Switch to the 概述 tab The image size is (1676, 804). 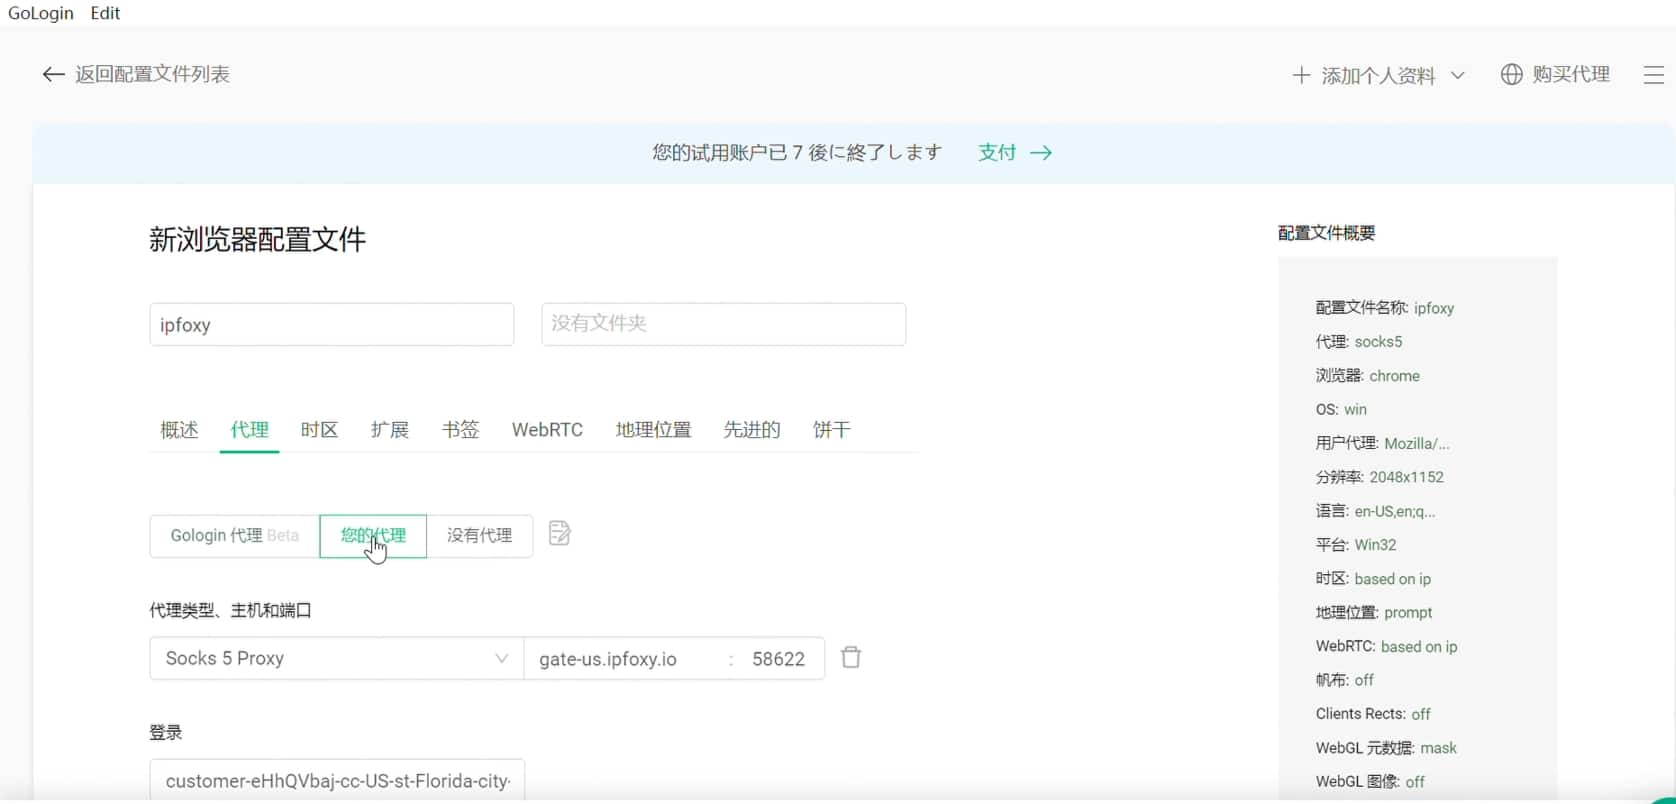(x=180, y=430)
